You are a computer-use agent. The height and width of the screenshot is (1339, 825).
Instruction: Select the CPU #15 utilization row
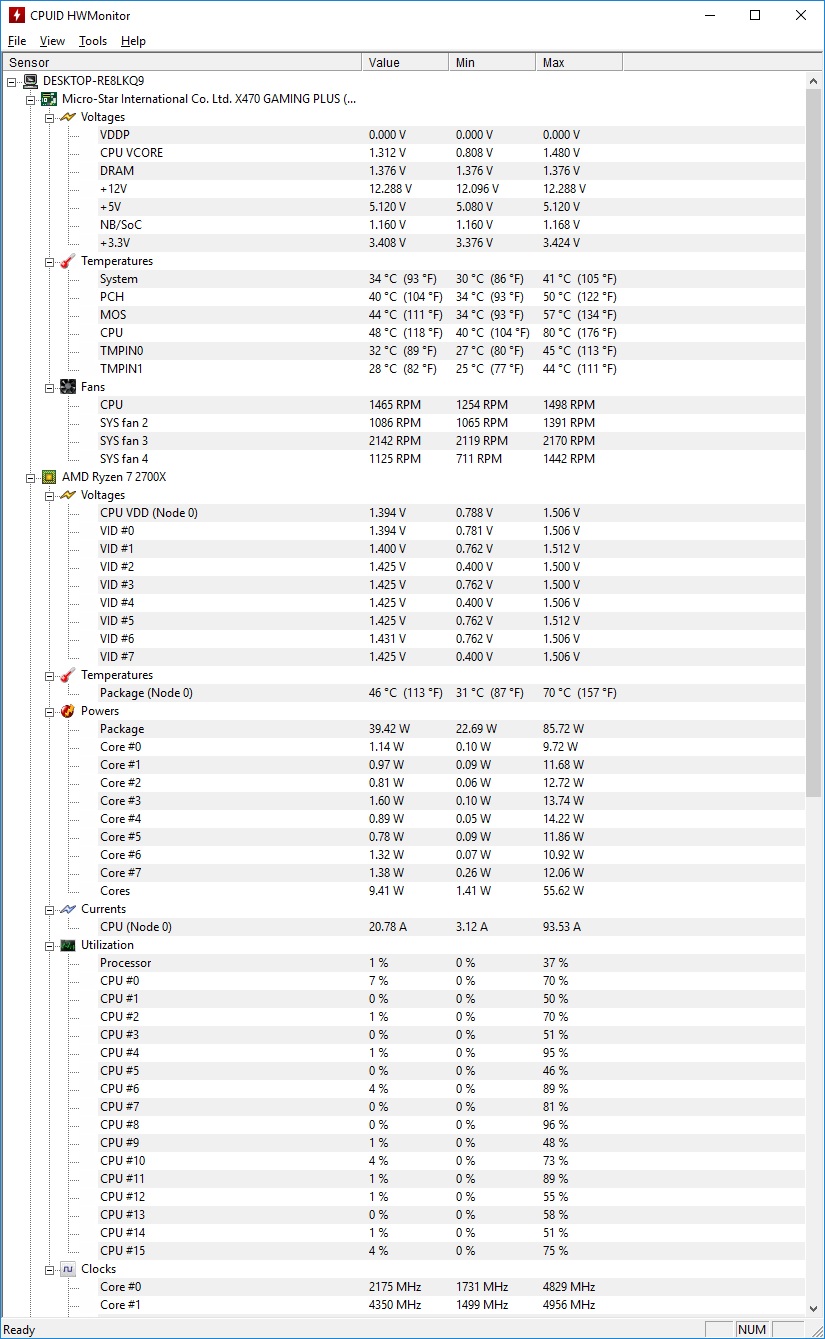pyautogui.click(x=403, y=1251)
